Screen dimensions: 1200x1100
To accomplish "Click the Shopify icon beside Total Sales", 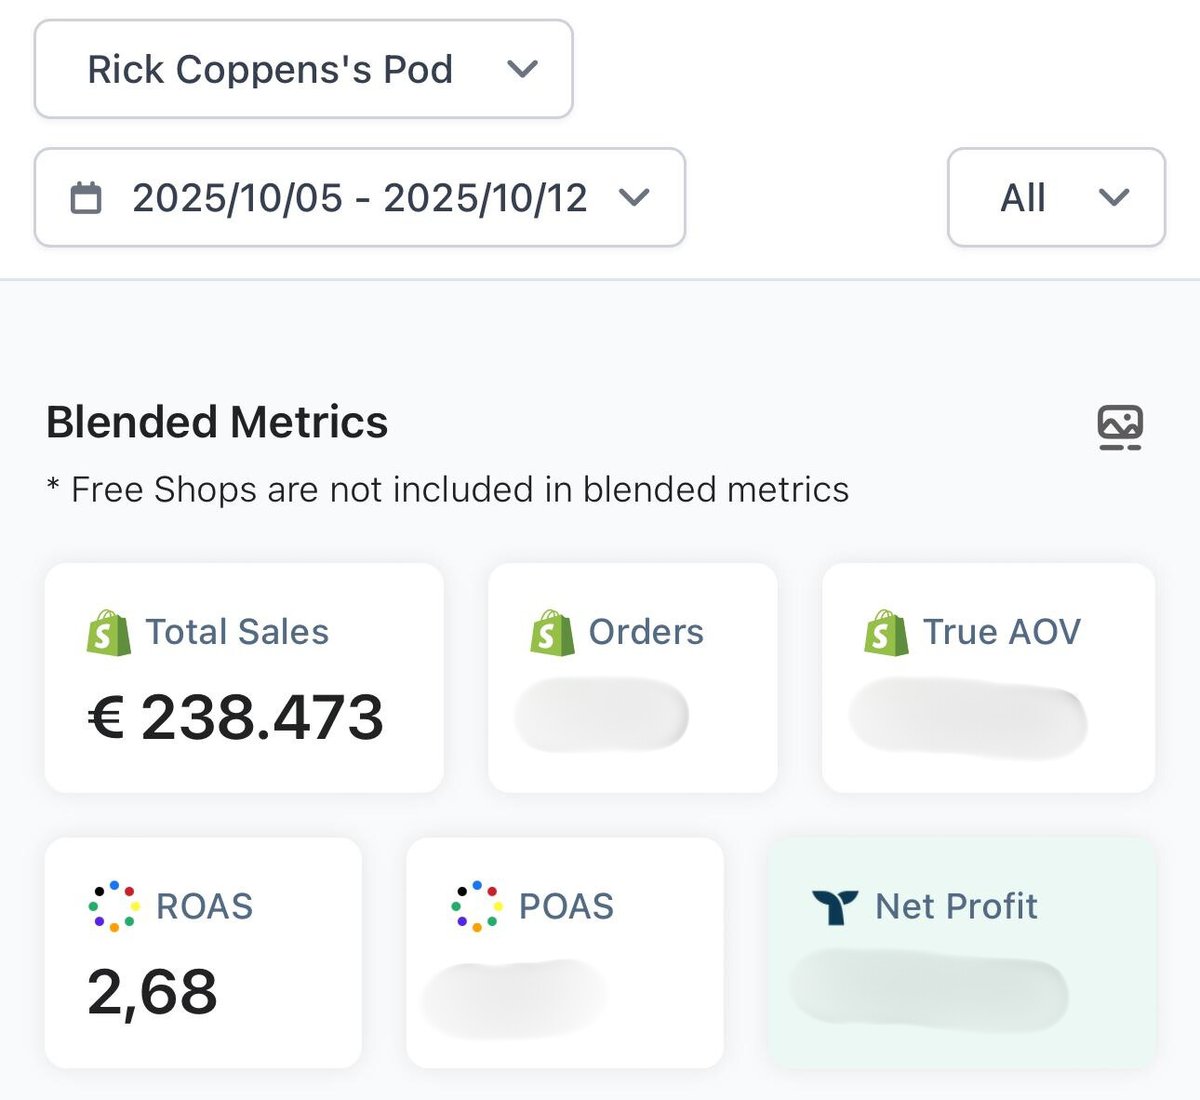I will point(109,633).
